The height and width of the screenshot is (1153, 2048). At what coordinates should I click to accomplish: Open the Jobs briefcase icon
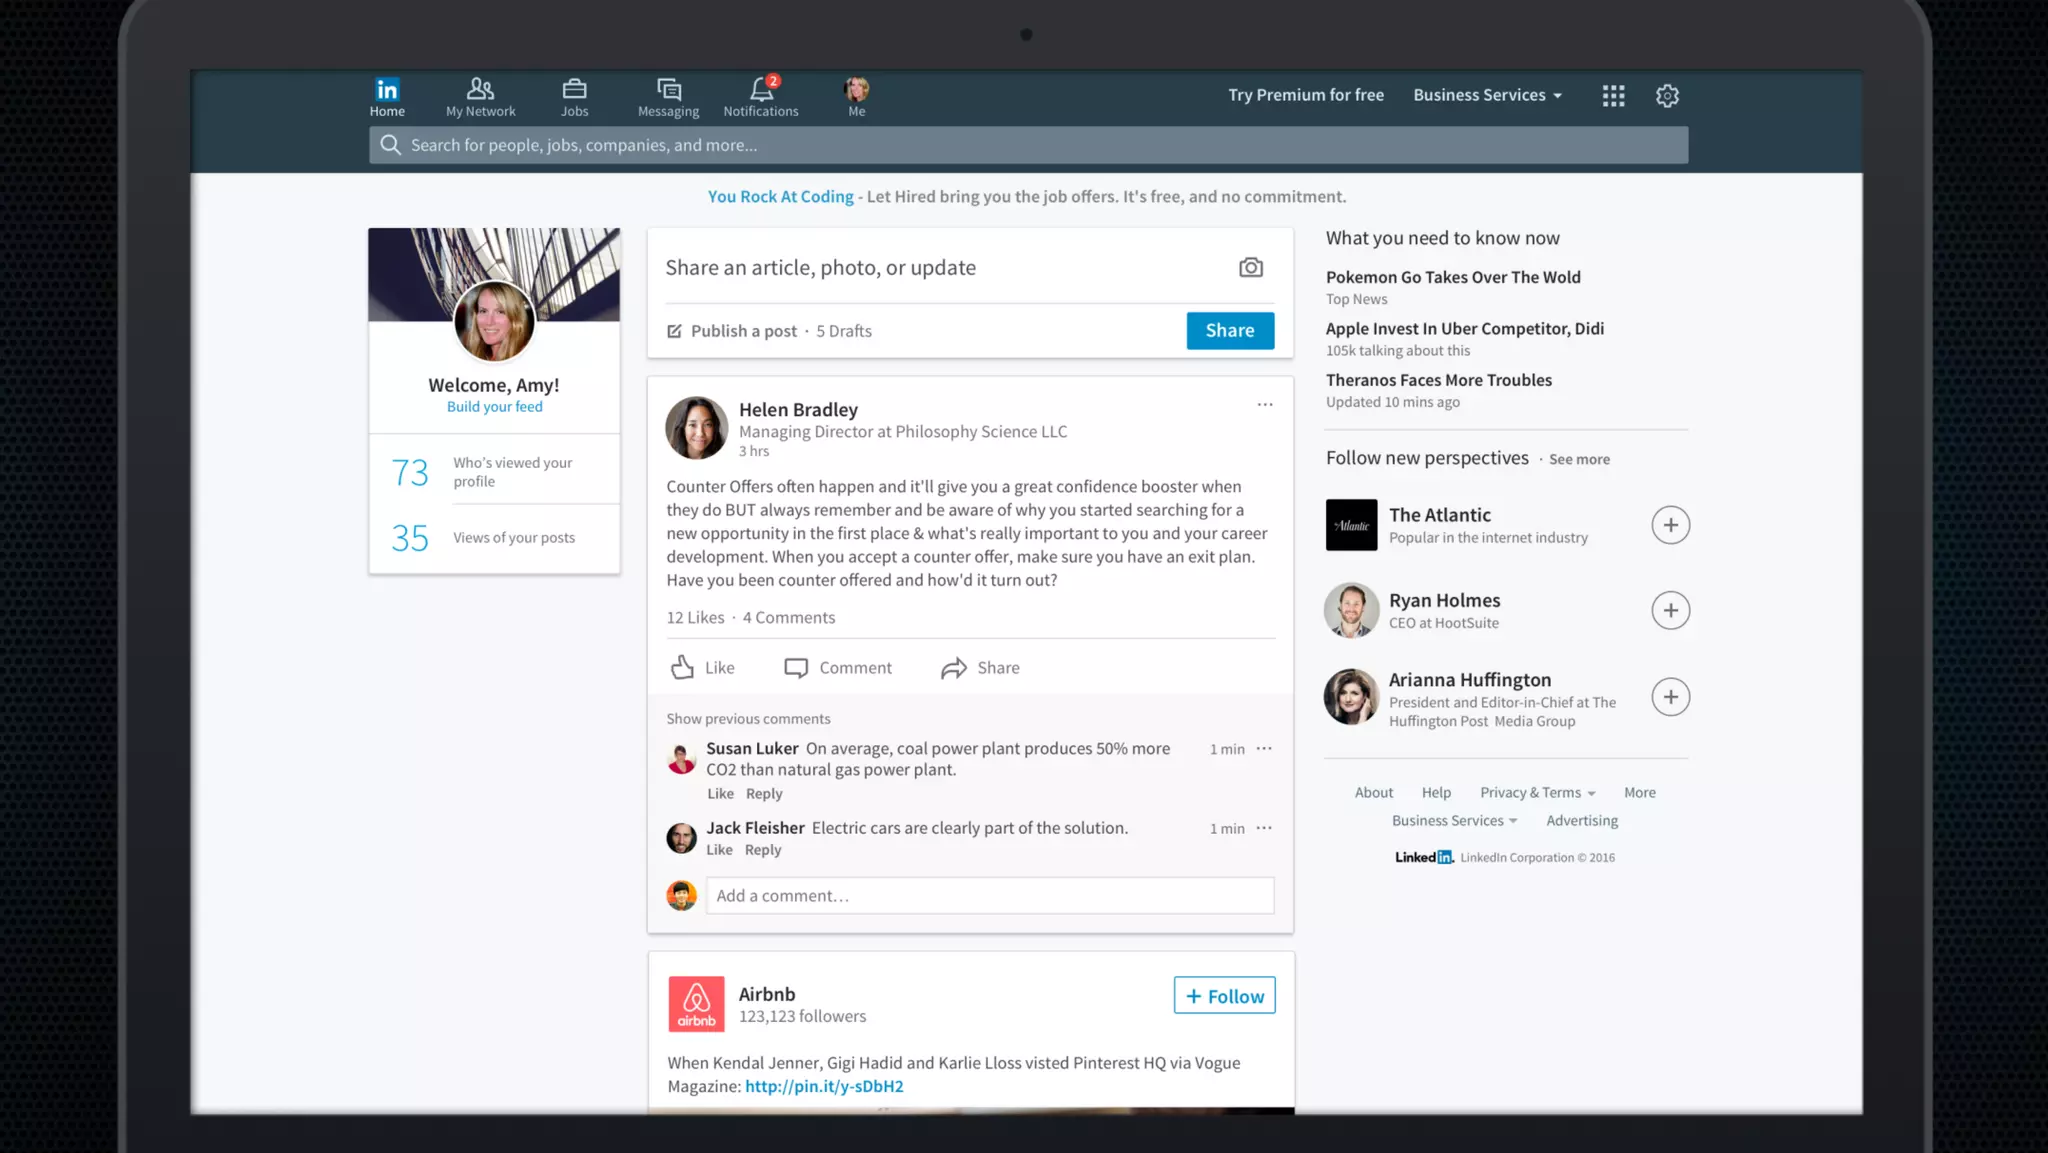pyautogui.click(x=574, y=90)
